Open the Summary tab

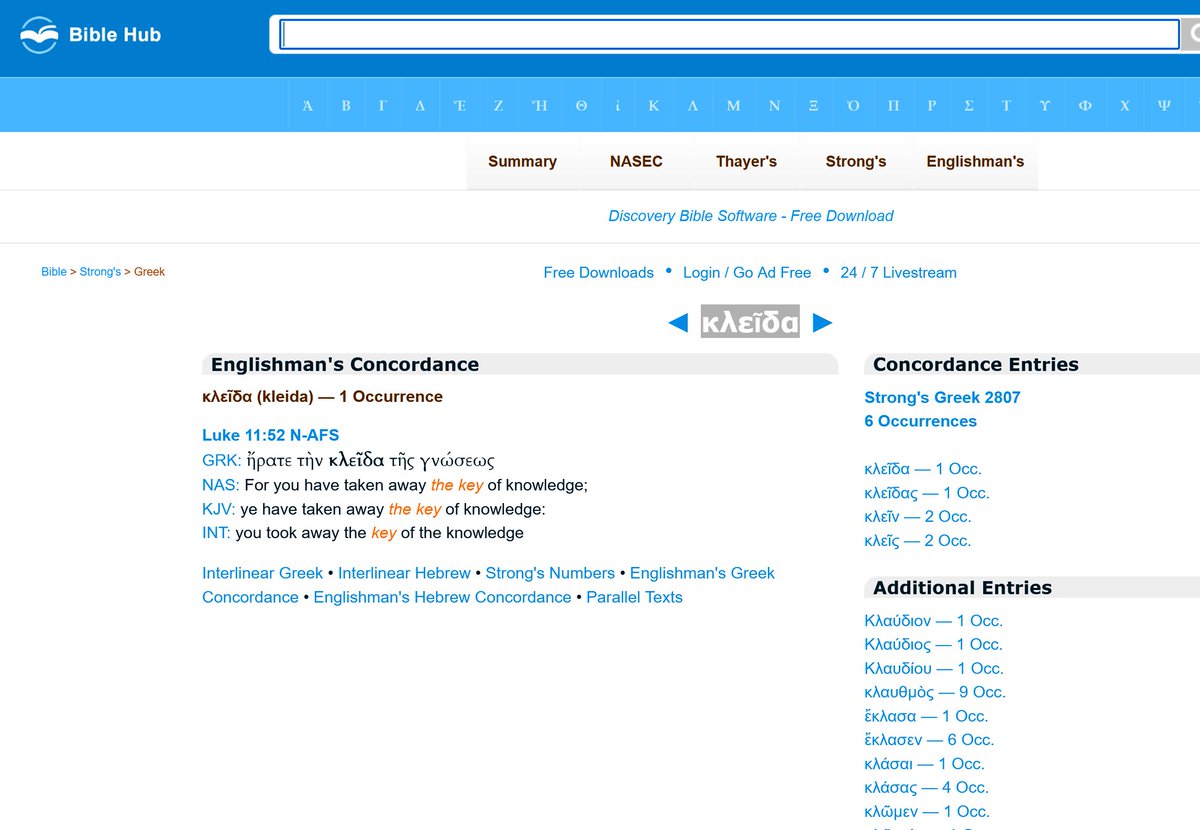522,161
